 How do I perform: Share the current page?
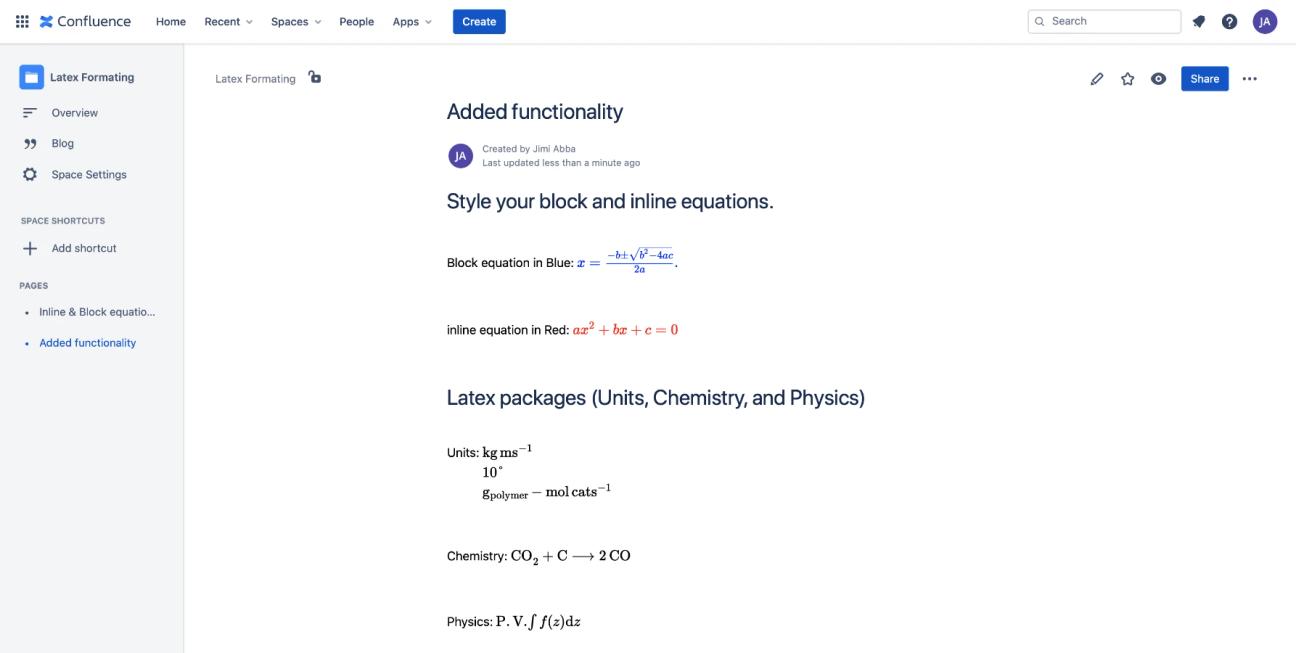click(1205, 78)
